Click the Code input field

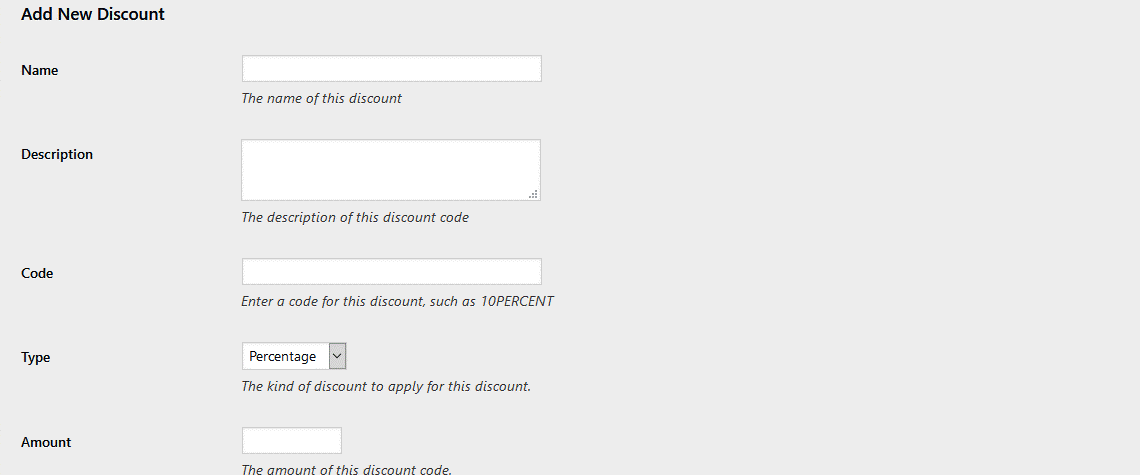click(x=391, y=271)
